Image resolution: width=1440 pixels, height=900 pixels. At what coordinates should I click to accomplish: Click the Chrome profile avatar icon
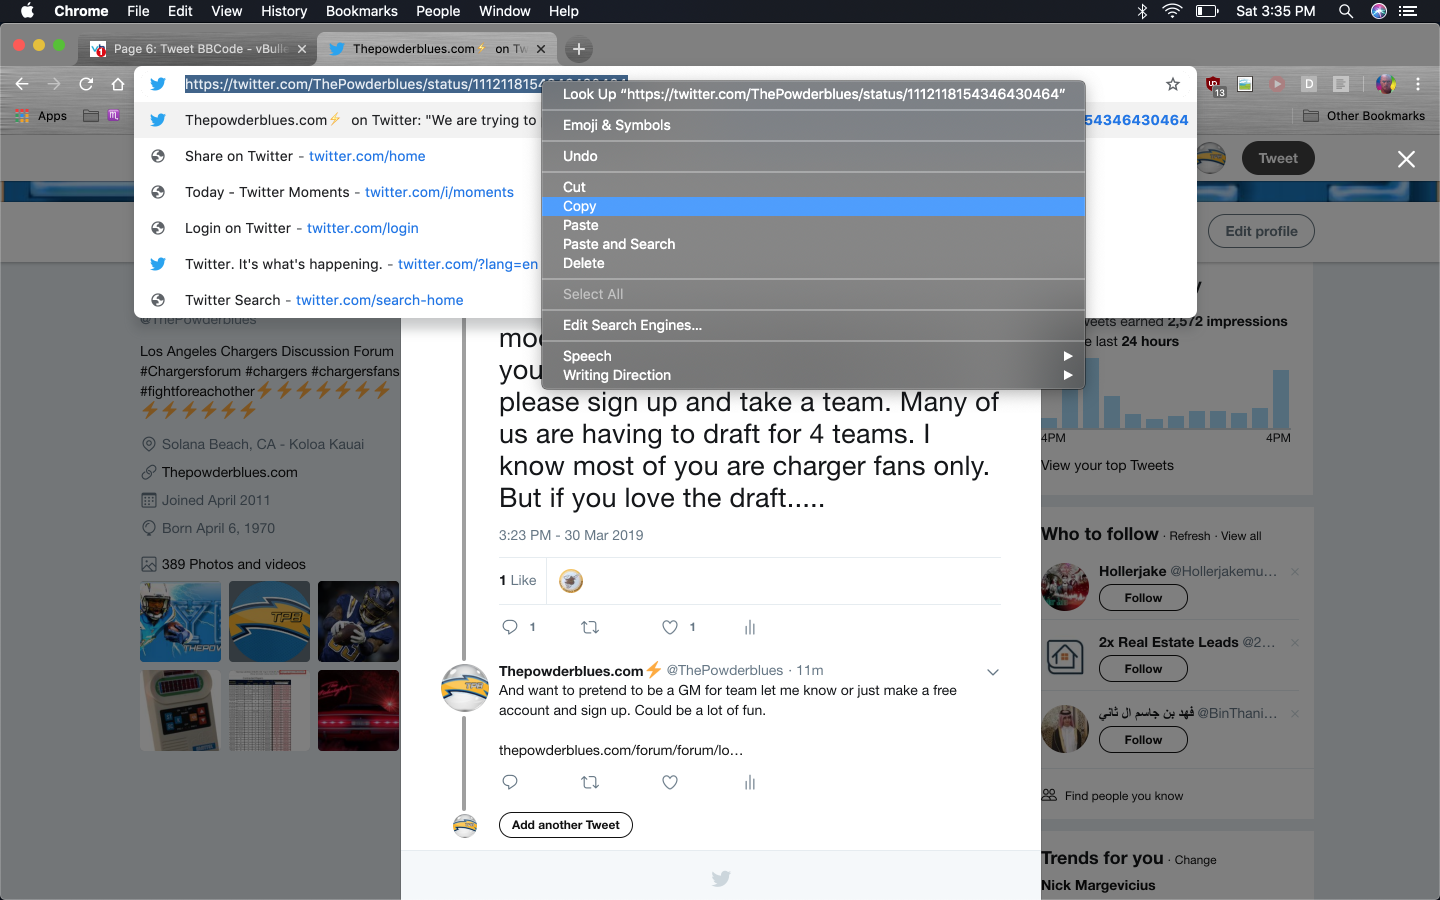pyautogui.click(x=1385, y=84)
